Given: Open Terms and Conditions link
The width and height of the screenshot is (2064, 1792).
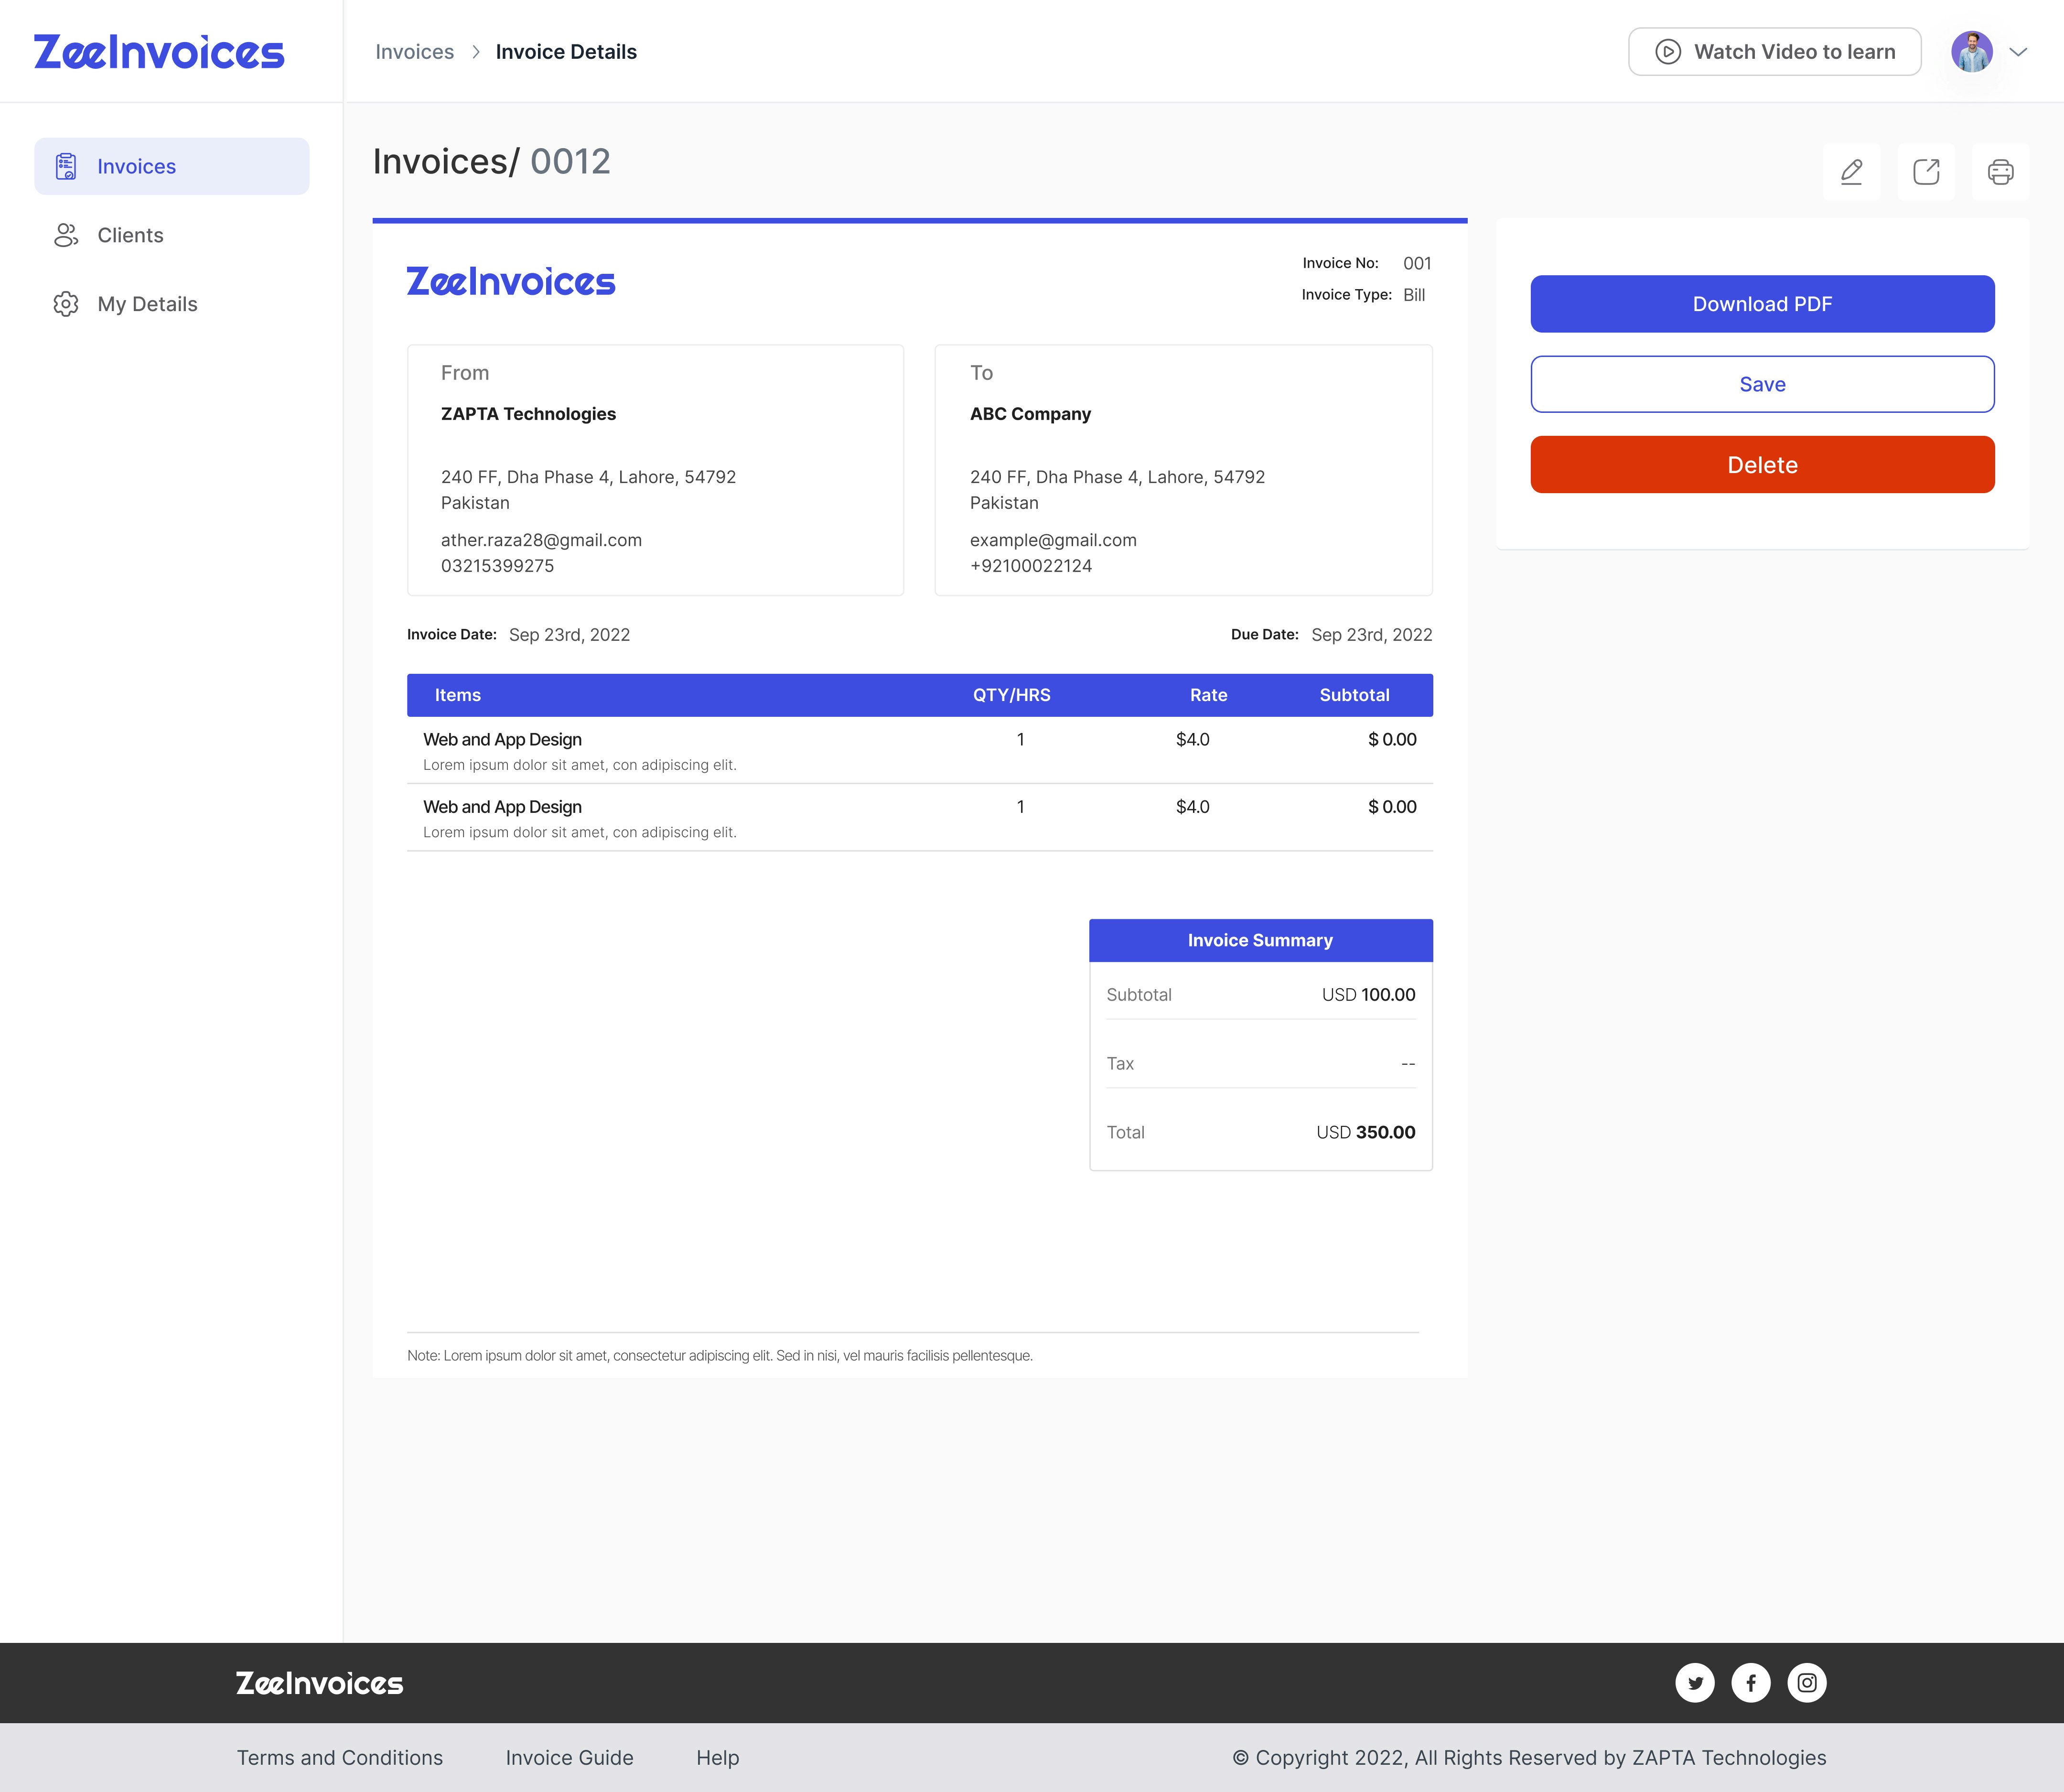Looking at the screenshot, I should tap(339, 1758).
